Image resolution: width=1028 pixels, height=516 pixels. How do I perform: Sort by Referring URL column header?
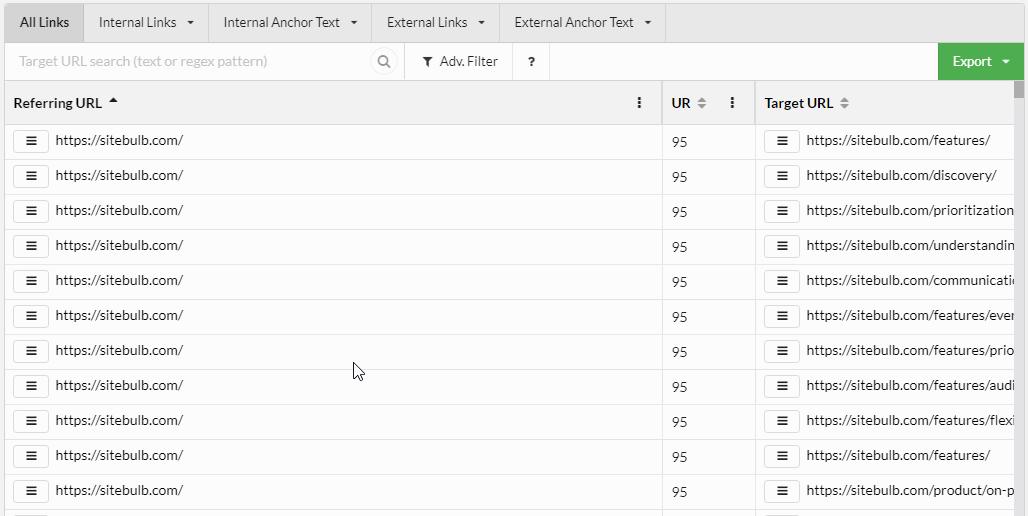(65, 103)
